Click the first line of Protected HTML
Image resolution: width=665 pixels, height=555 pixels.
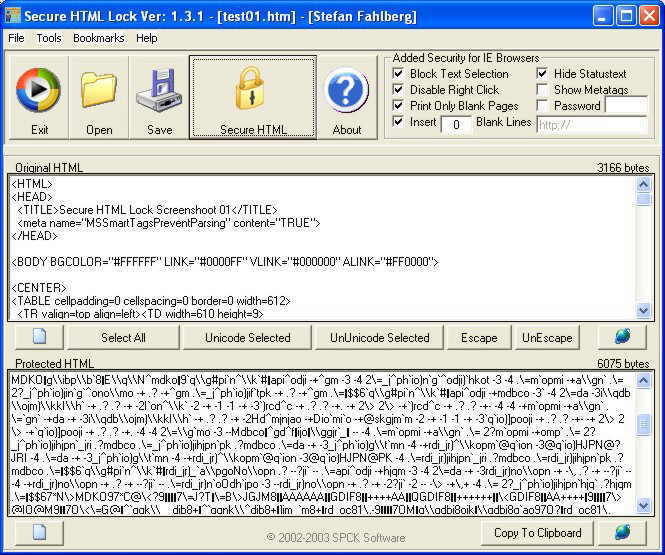[317, 380]
